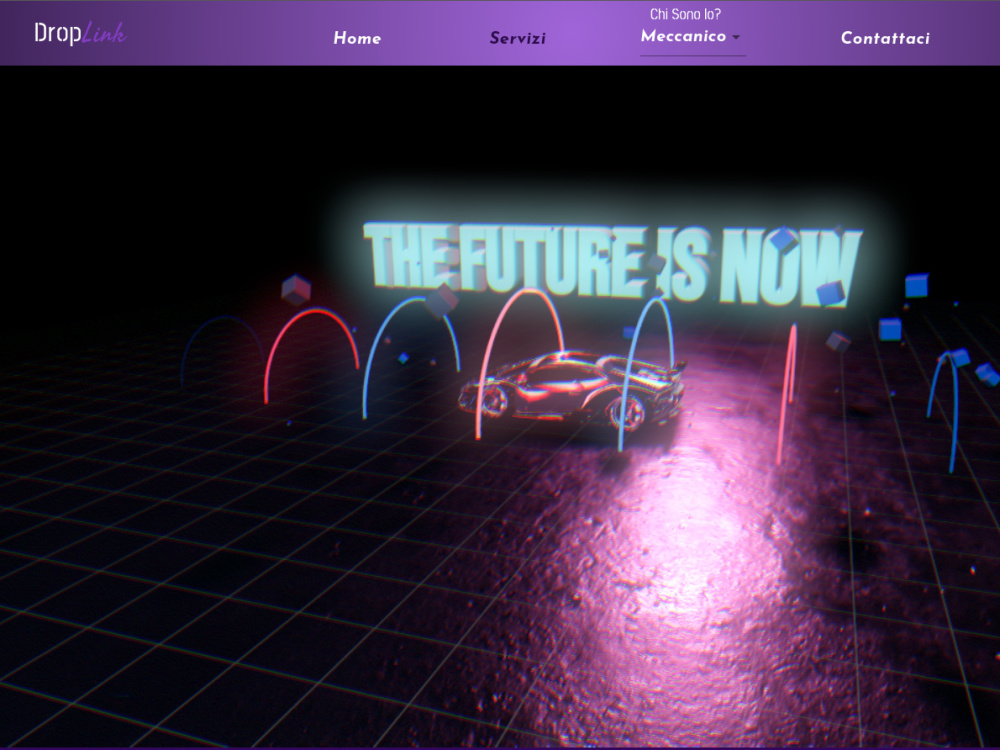Open the Contattaci link
1000x750 pixels.
click(x=885, y=38)
